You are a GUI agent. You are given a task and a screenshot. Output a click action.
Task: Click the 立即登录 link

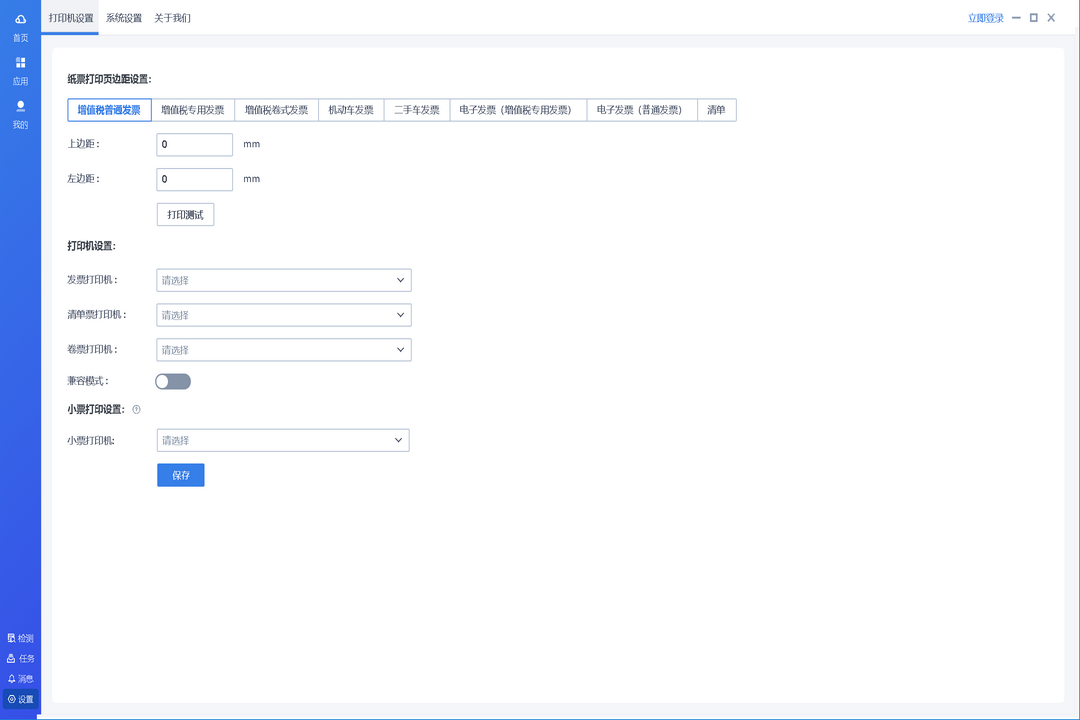tap(985, 18)
